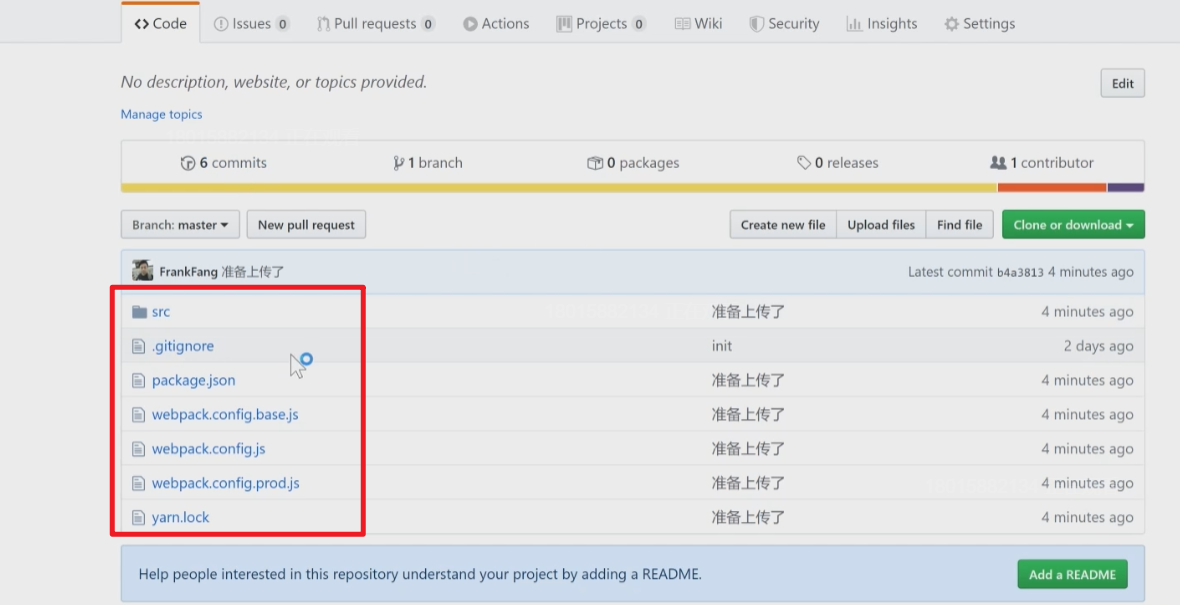This screenshot has width=1180, height=605.
Task: View the 6 commits history
Action: click(224, 163)
